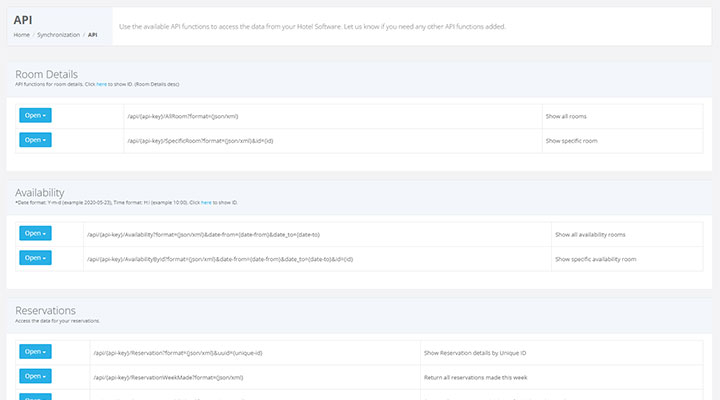The width and height of the screenshot is (720, 400).
Task: Go to Home breadcrumb
Action: tap(22, 35)
